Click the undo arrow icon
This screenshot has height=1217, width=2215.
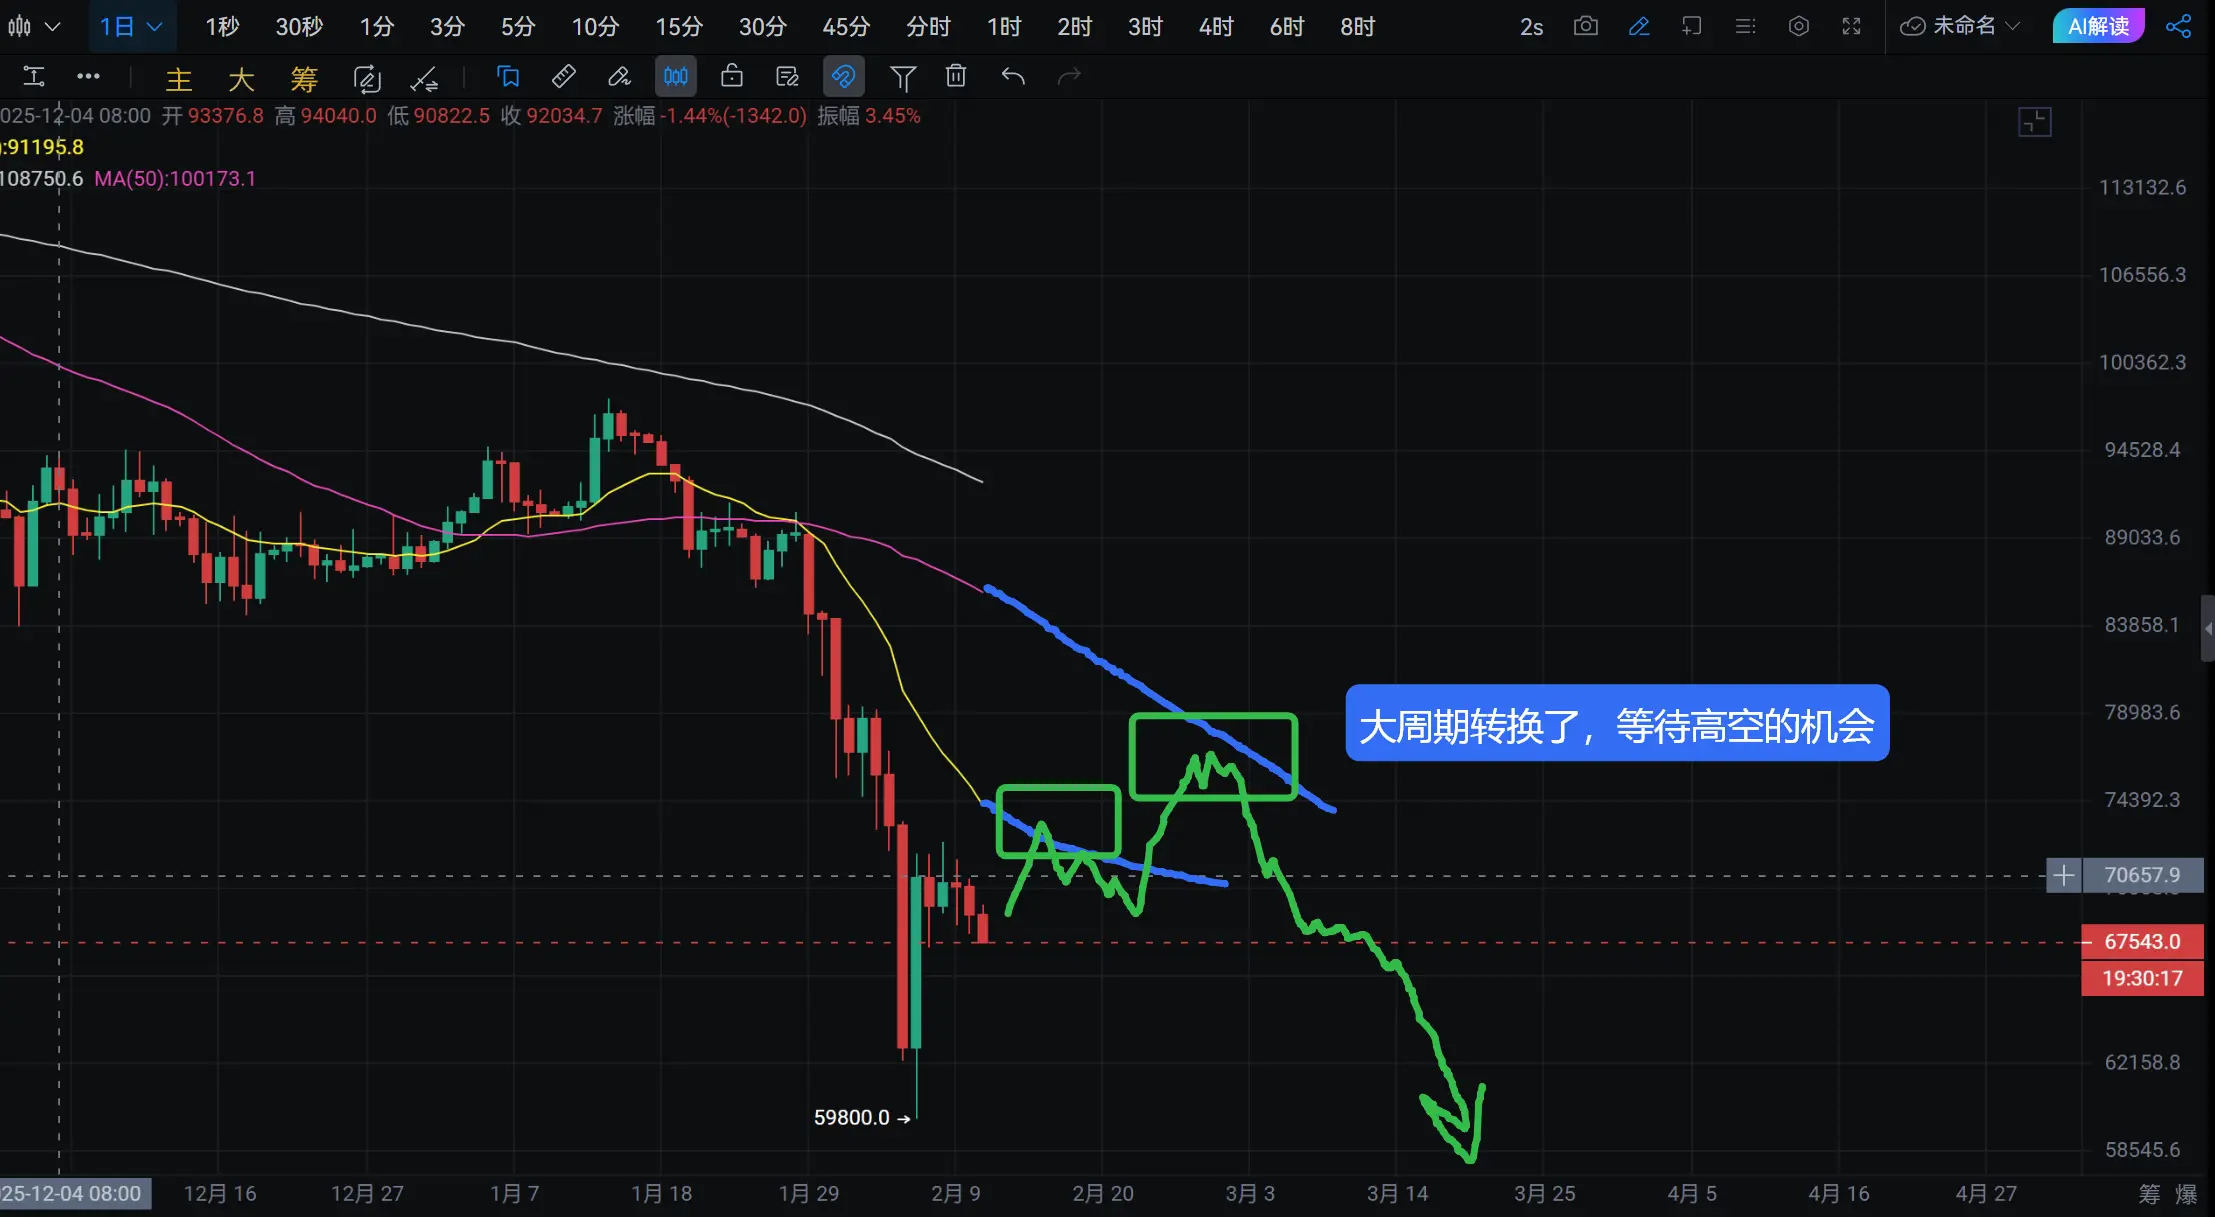(x=1013, y=76)
